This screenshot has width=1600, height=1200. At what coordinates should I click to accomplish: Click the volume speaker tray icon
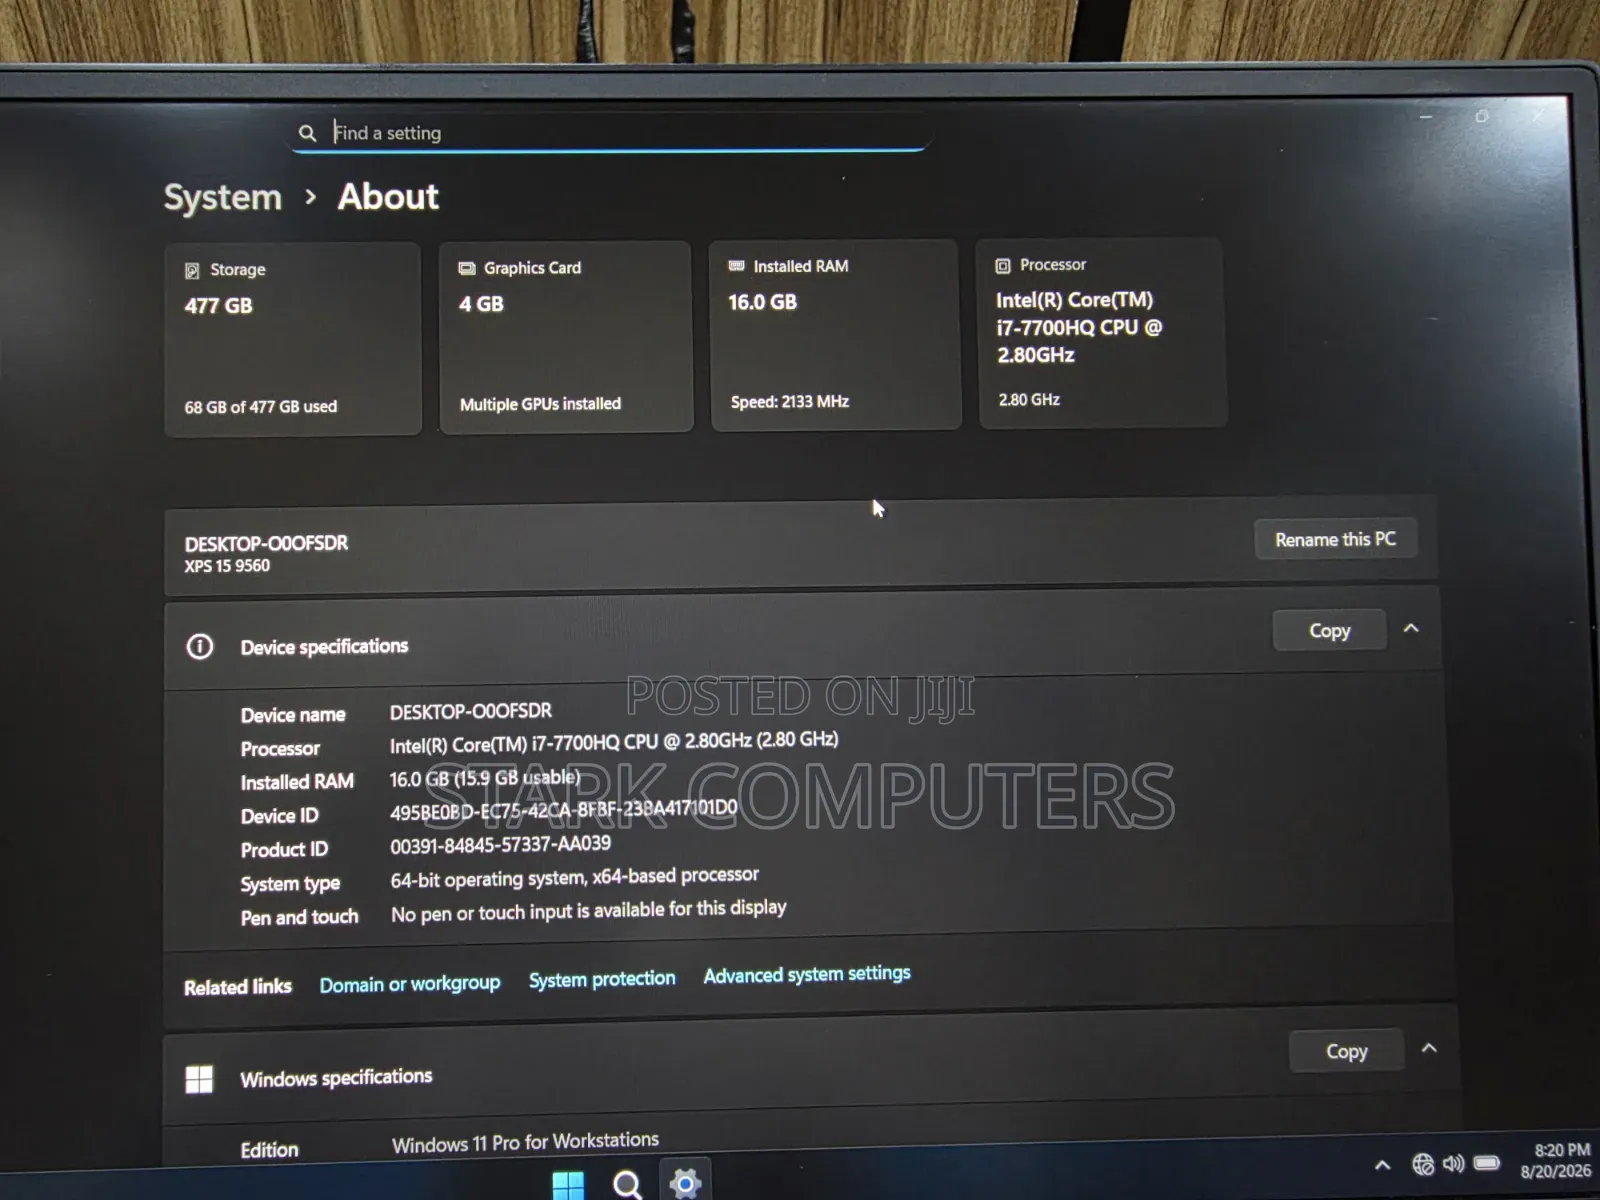pyautogui.click(x=1453, y=1163)
